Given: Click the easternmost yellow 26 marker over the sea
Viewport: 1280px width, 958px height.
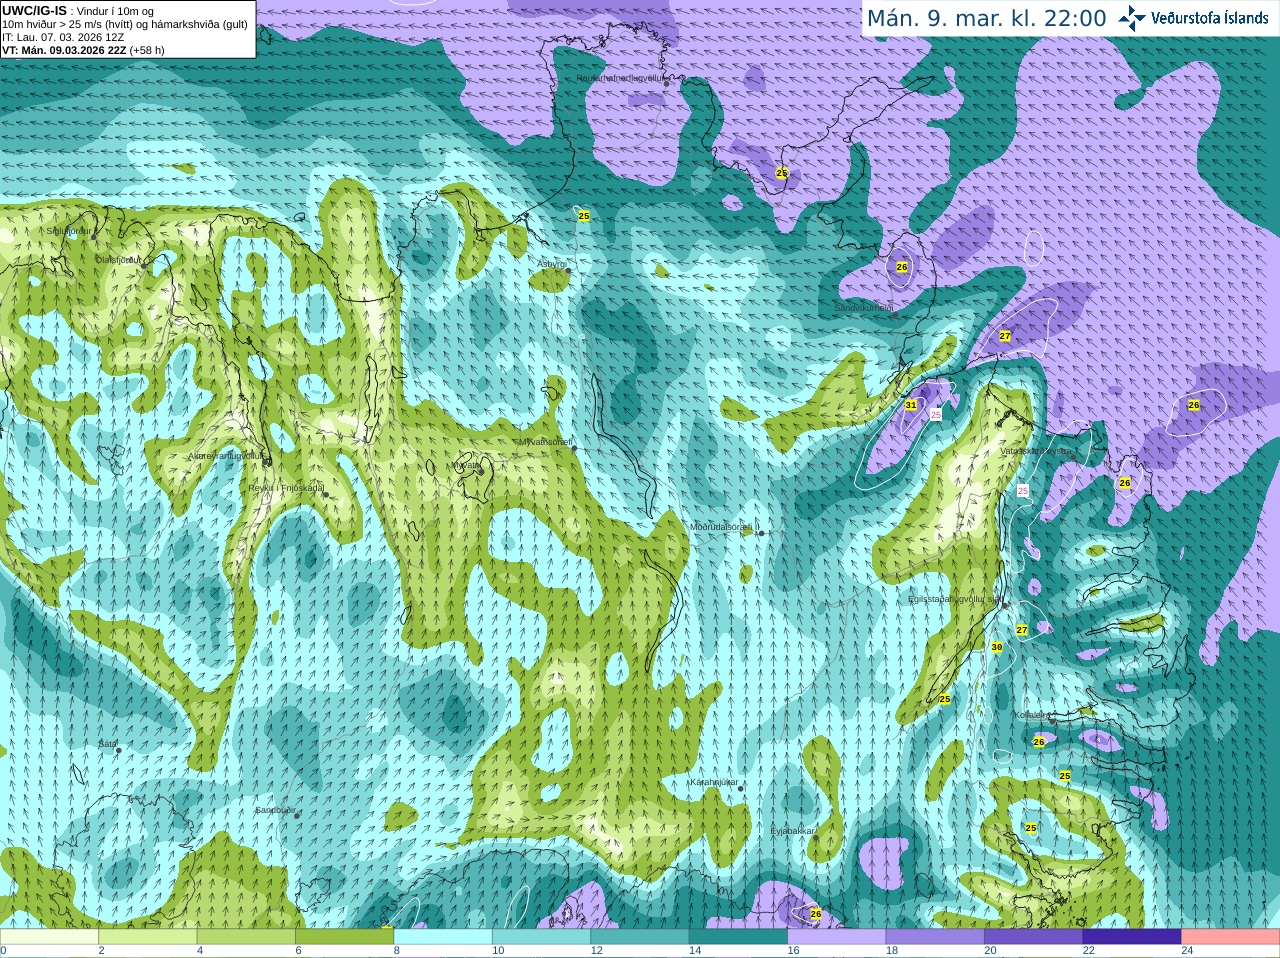Looking at the screenshot, I should pos(1194,405).
